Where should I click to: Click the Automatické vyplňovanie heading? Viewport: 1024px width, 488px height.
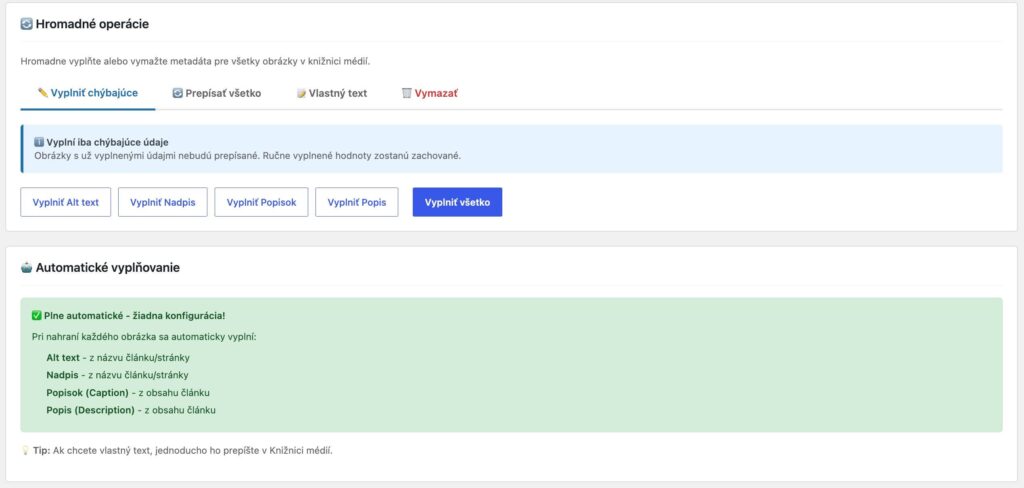click(x=108, y=268)
